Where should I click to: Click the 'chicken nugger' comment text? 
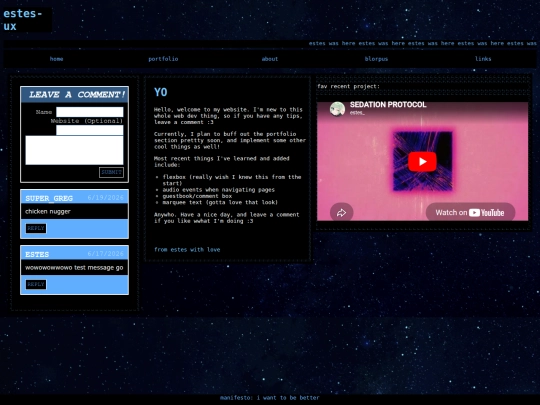(48, 211)
